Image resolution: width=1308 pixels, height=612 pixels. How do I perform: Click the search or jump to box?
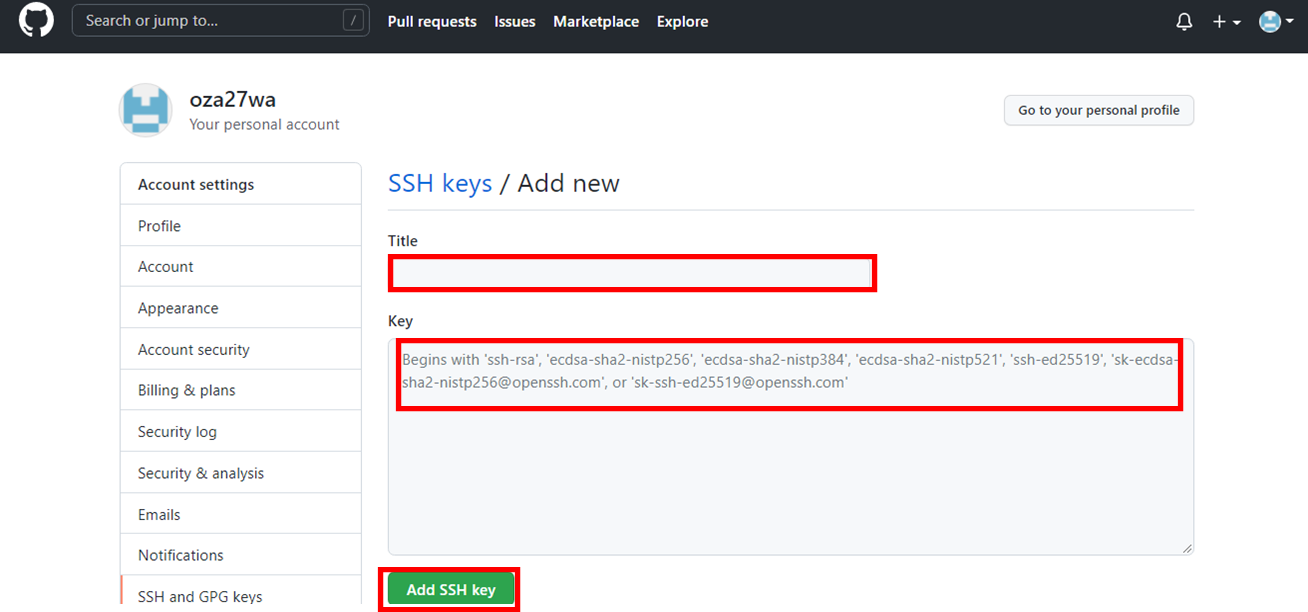(x=220, y=20)
